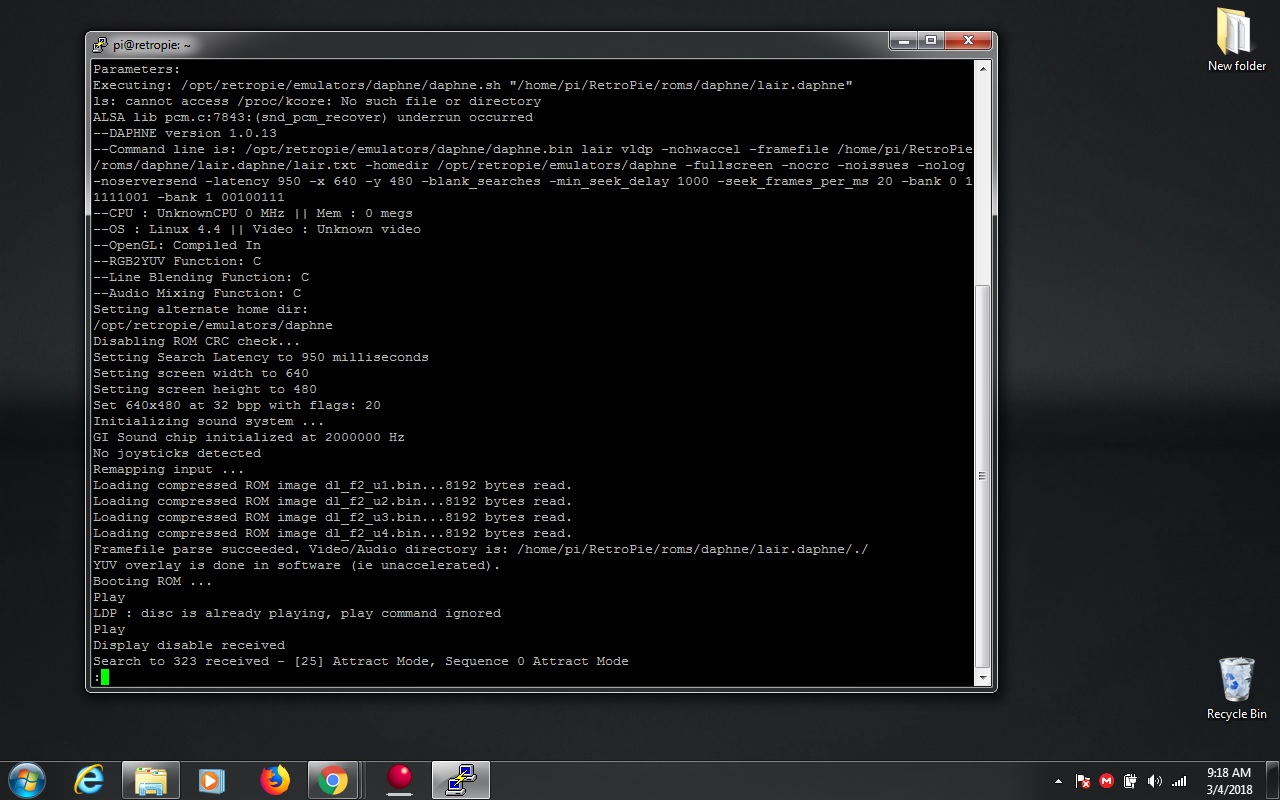1280x800 pixels.
Task: Open the New folder on desktop
Action: coord(1236,40)
